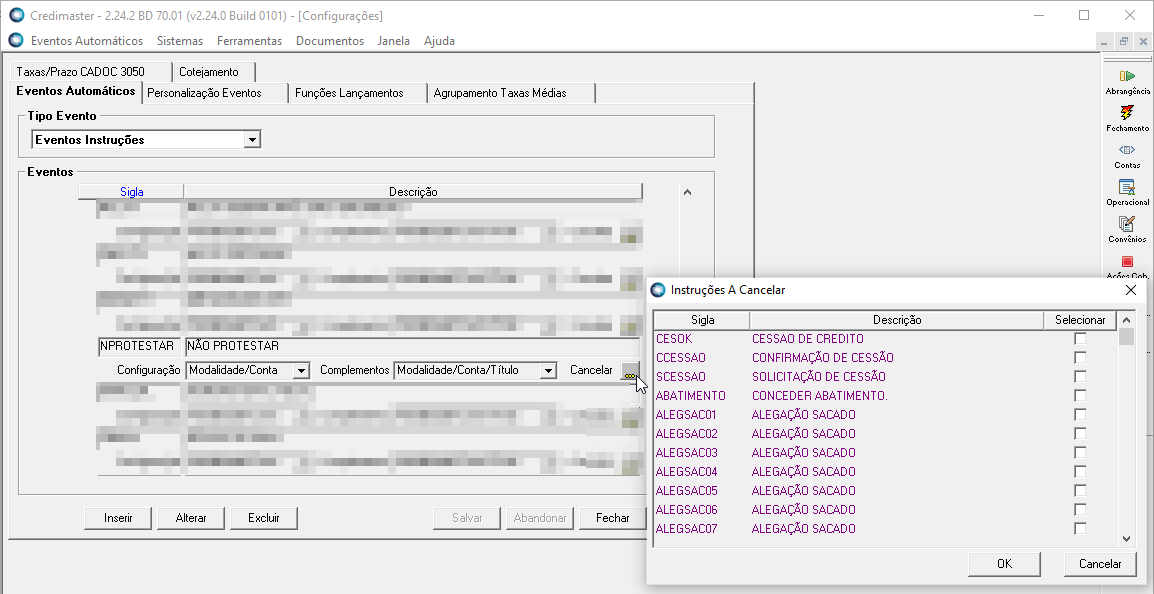Select the CESOK row text

674,339
